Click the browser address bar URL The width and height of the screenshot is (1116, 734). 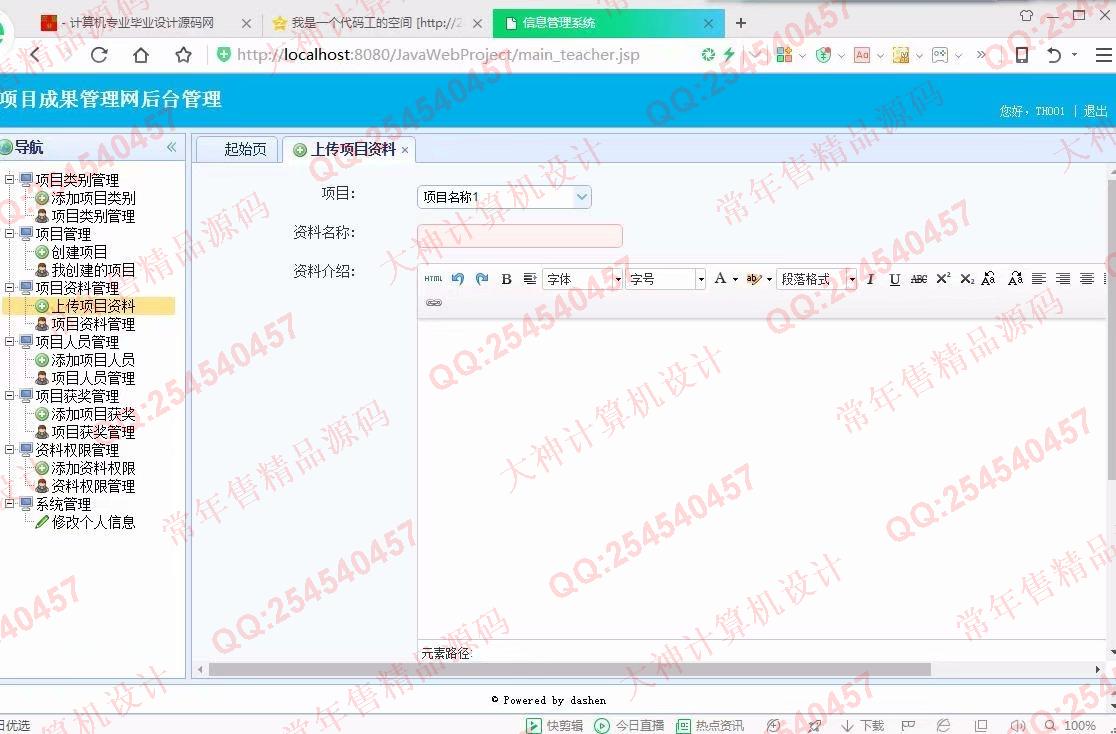click(x=438, y=55)
